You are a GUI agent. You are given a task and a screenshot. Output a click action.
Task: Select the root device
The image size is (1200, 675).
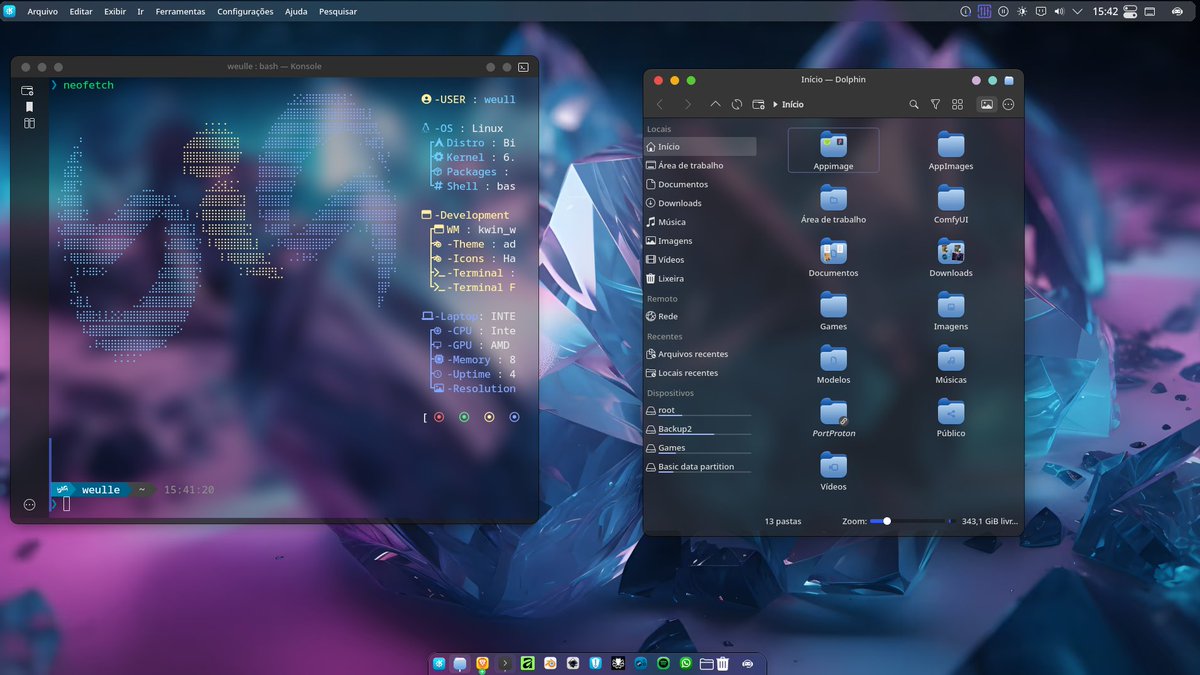[x=700, y=411]
